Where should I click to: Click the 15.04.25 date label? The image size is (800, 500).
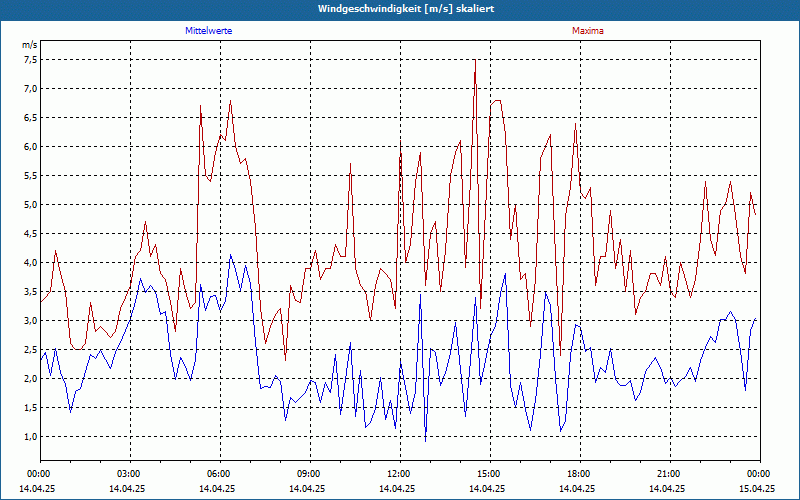757,488
